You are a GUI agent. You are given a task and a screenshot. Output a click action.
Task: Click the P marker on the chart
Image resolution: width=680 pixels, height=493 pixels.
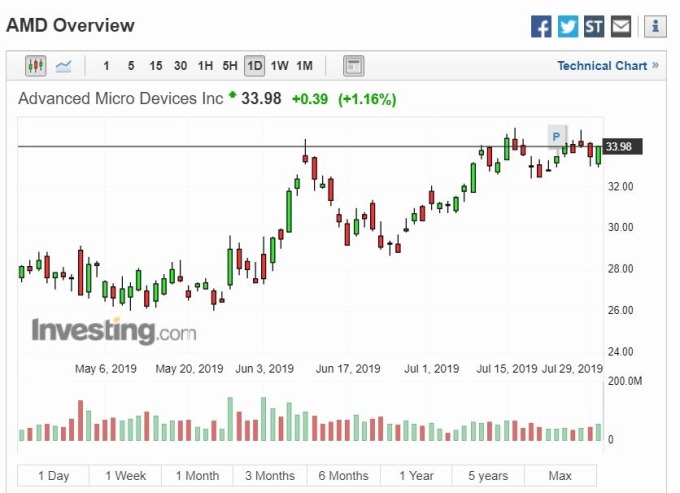point(557,137)
